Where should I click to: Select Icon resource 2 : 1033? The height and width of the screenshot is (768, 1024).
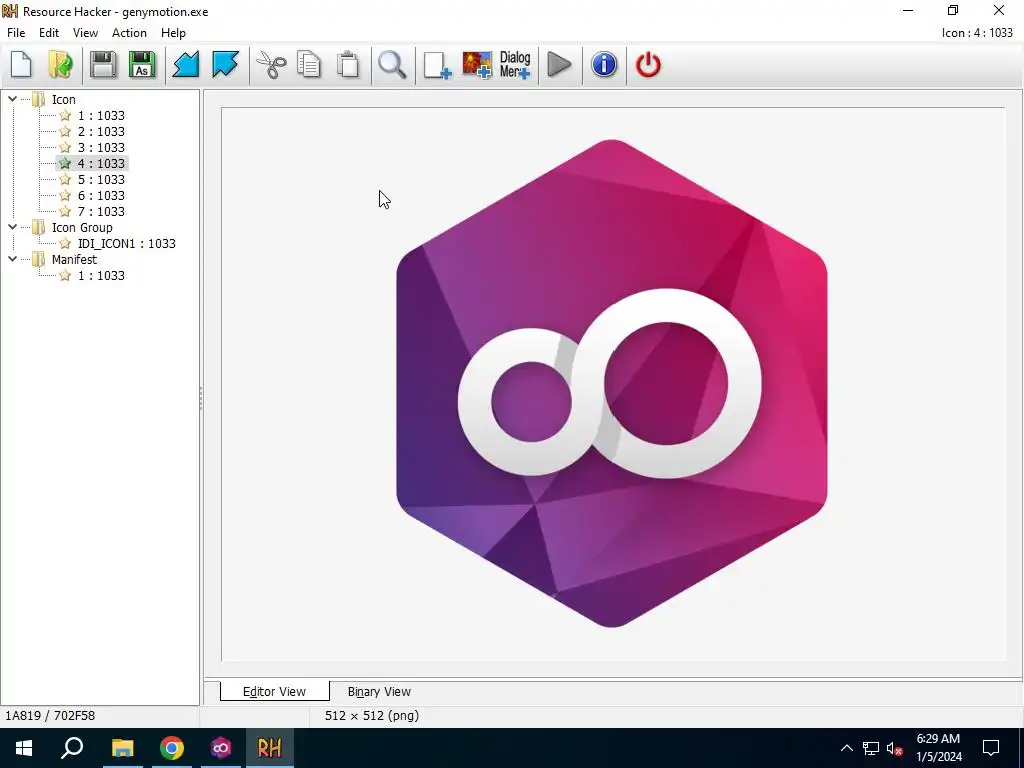pyautogui.click(x=101, y=131)
